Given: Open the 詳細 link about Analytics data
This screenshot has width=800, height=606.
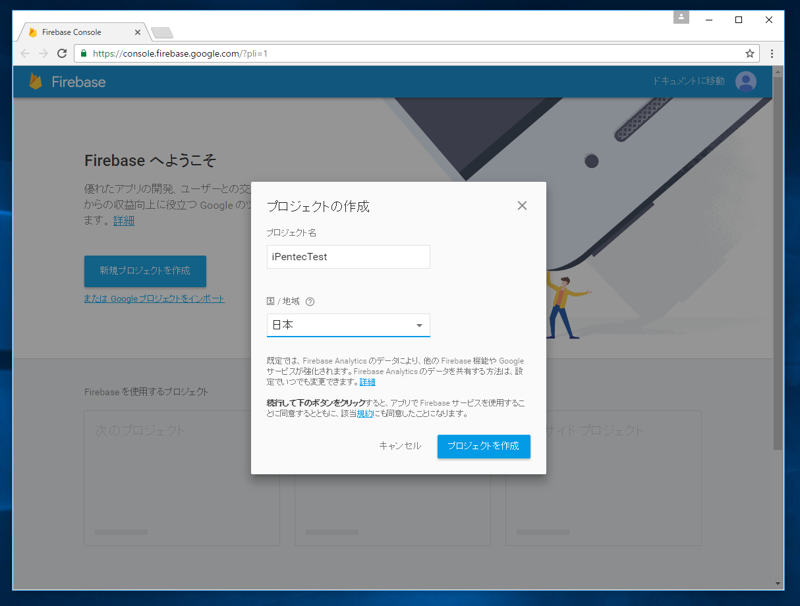Looking at the screenshot, I should (x=367, y=382).
